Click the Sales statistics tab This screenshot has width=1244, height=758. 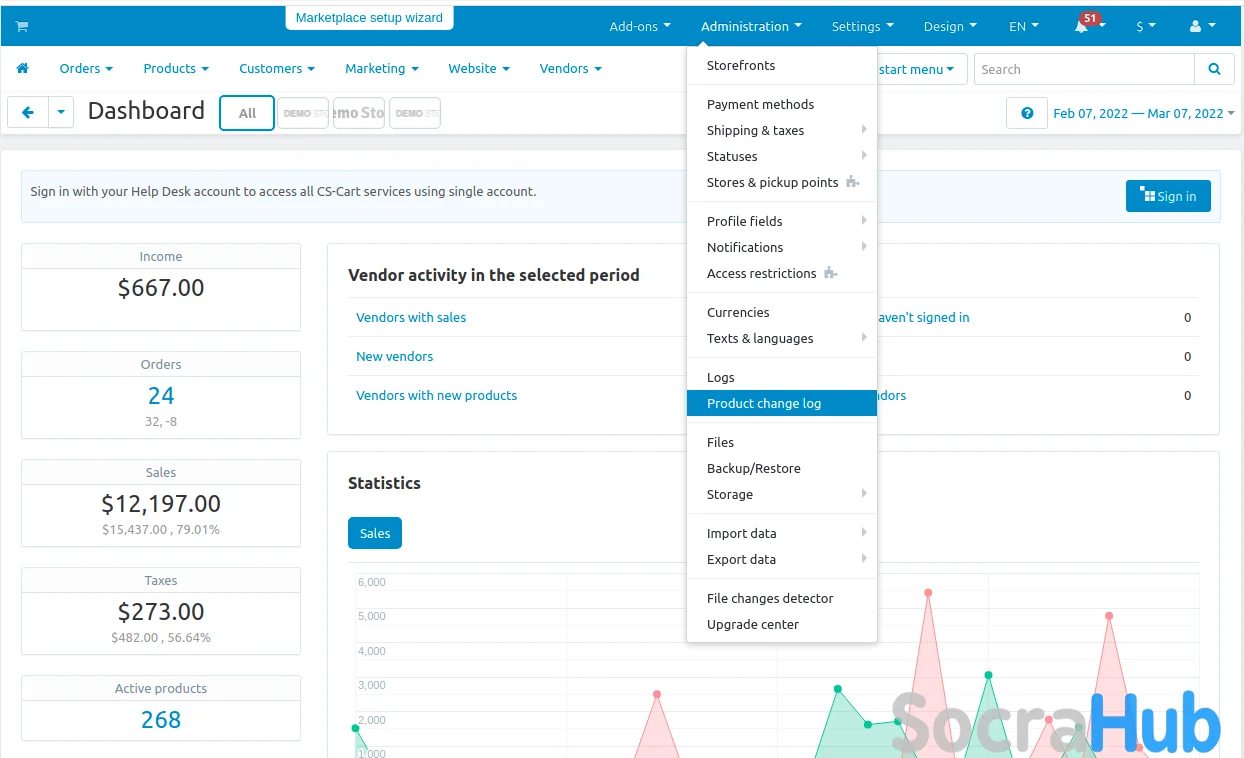click(x=375, y=533)
